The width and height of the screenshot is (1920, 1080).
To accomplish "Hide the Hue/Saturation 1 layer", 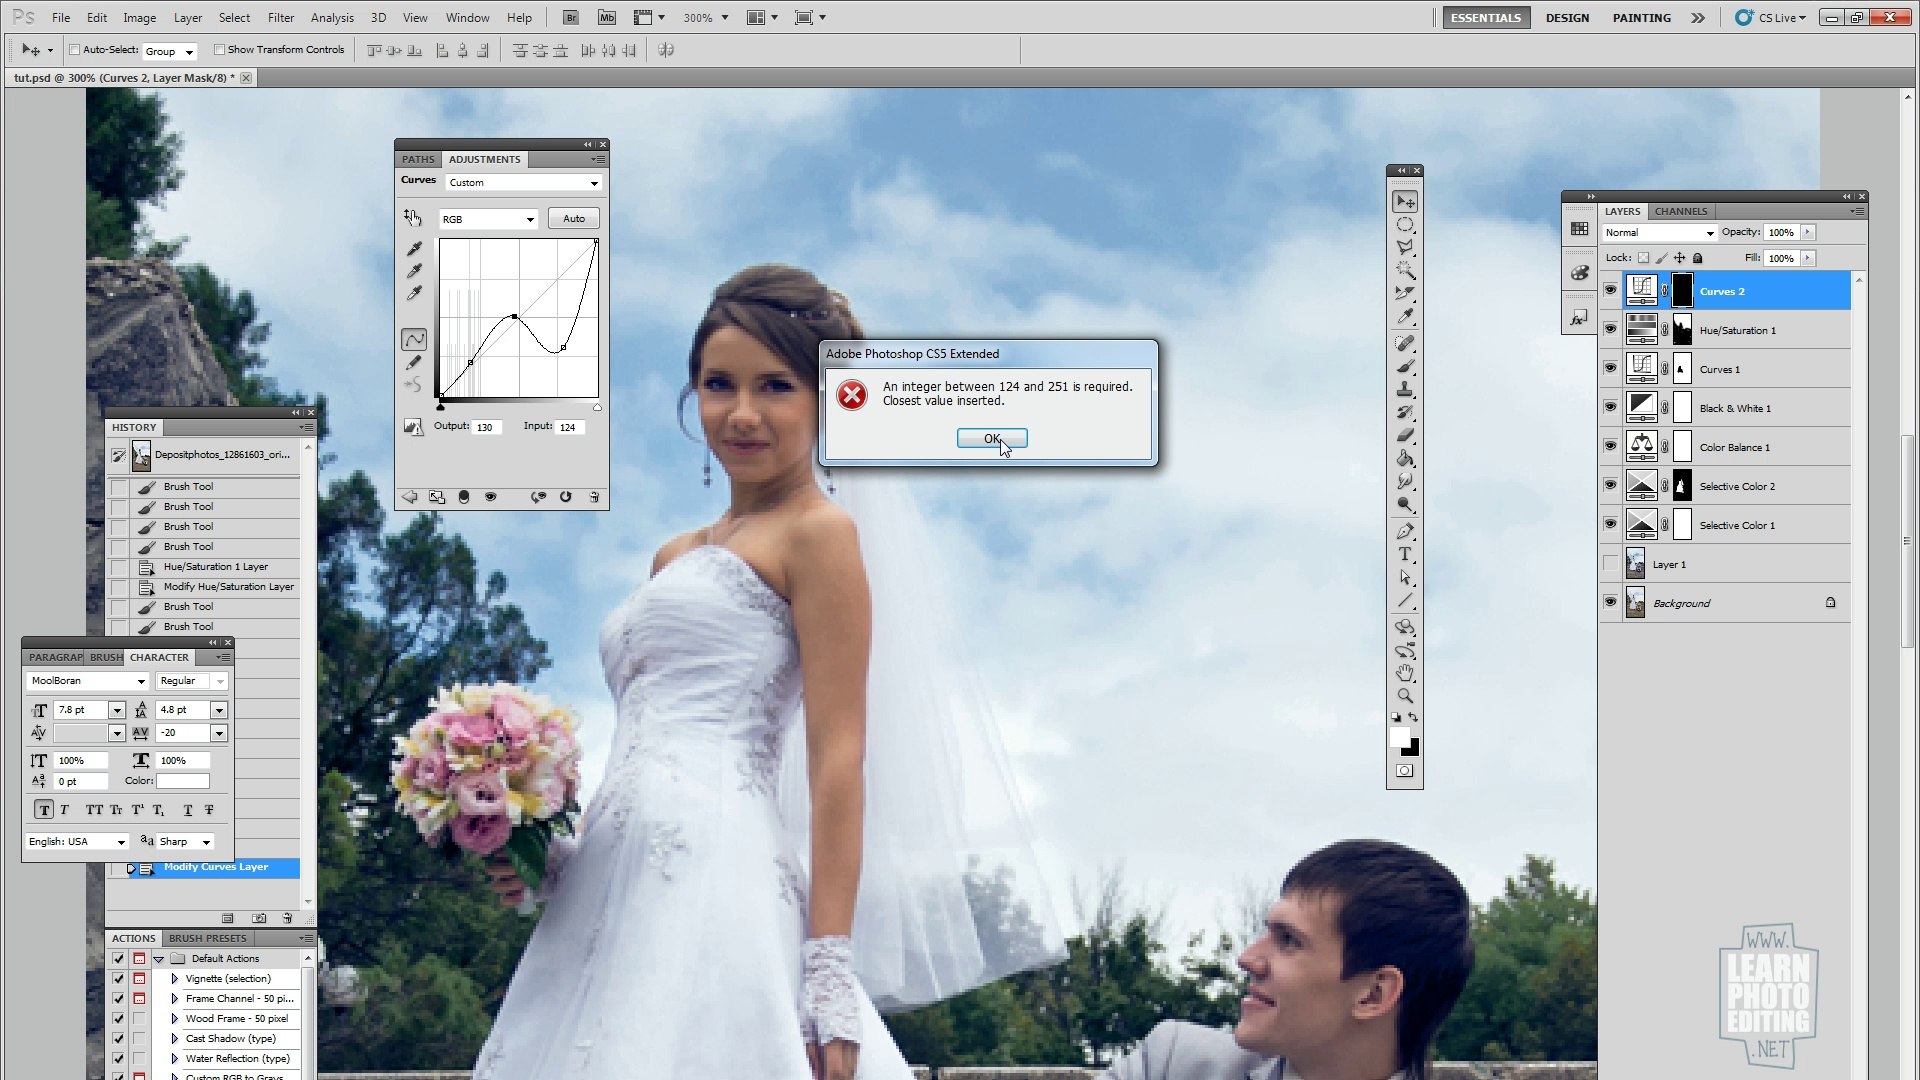I will [1610, 330].
